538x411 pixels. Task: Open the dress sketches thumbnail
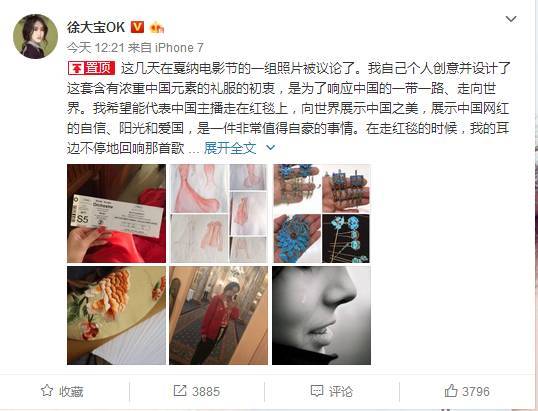pos(219,213)
